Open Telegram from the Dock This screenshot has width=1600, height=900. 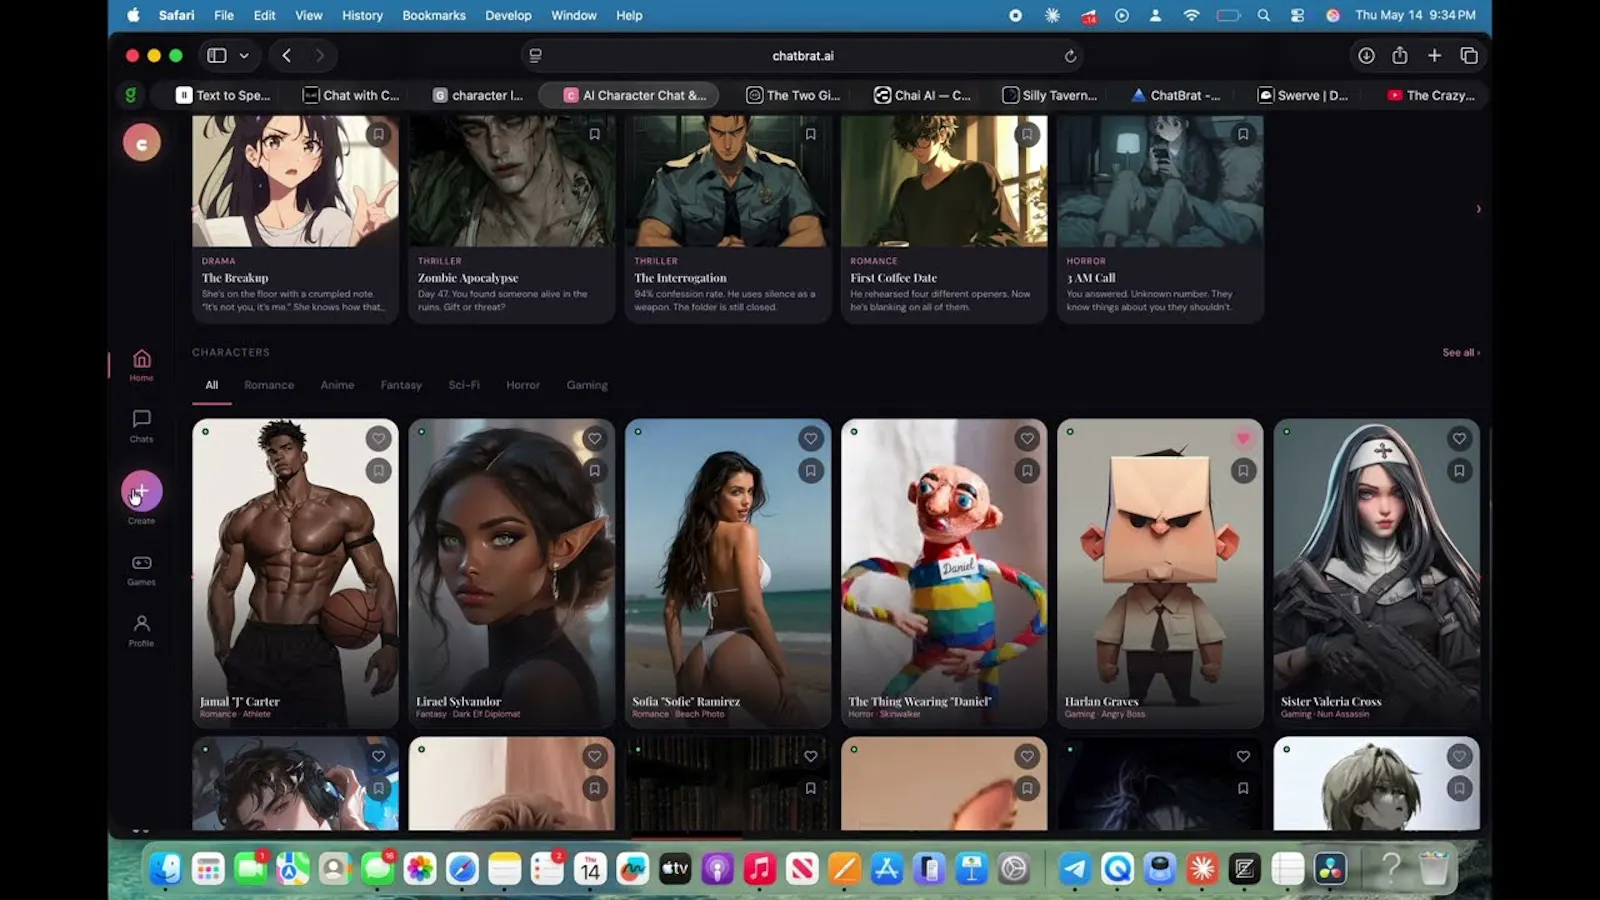(1075, 868)
